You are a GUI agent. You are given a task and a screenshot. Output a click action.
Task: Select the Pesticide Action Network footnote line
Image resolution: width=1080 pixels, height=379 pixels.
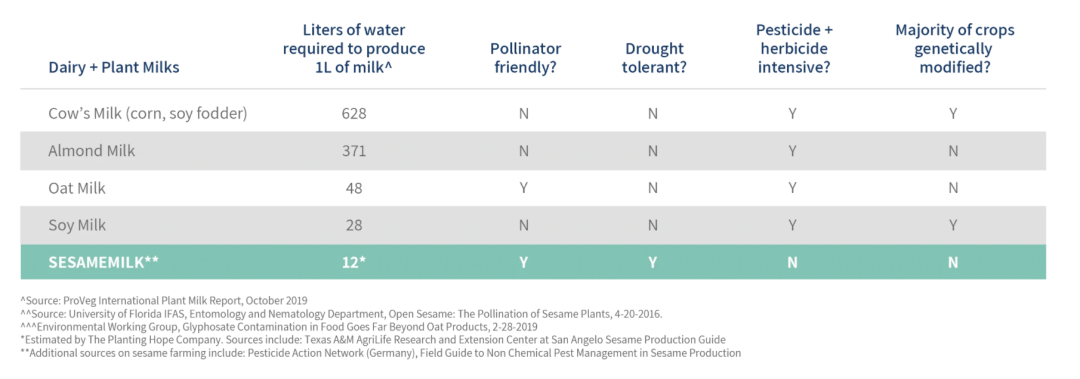tap(381, 353)
